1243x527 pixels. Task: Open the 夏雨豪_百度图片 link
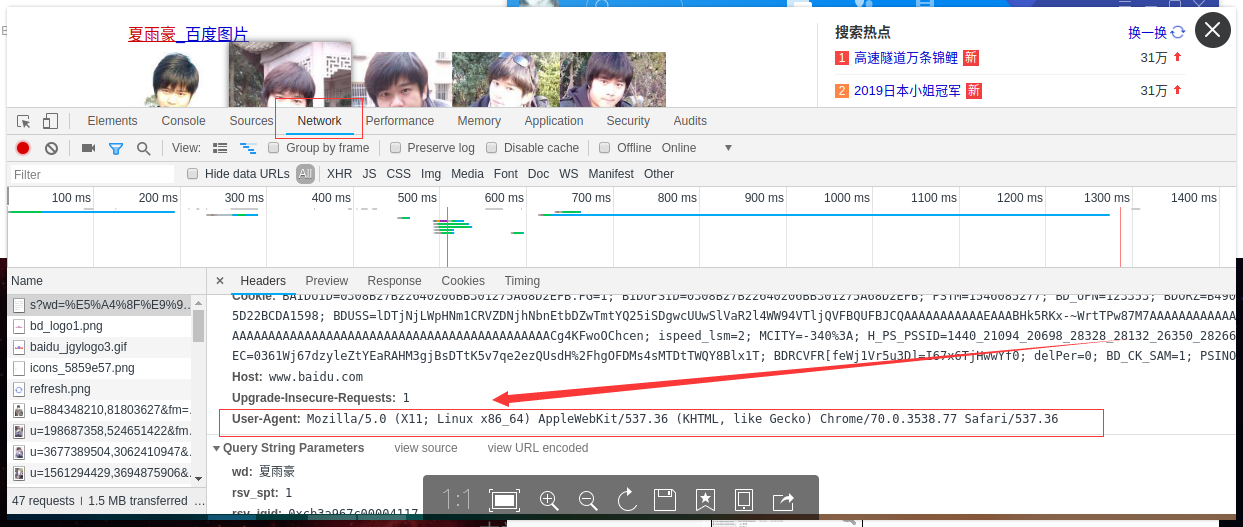coord(188,35)
